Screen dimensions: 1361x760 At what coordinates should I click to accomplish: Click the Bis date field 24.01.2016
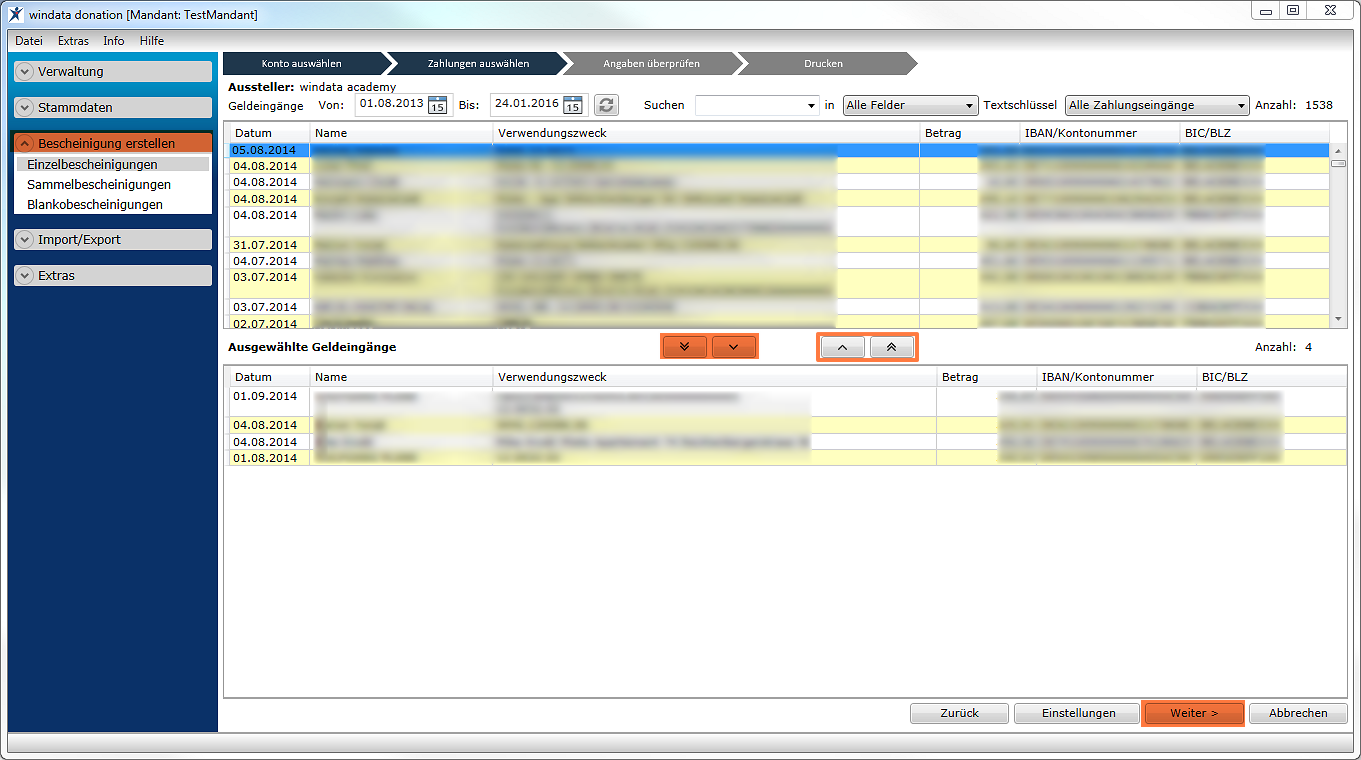[526, 105]
